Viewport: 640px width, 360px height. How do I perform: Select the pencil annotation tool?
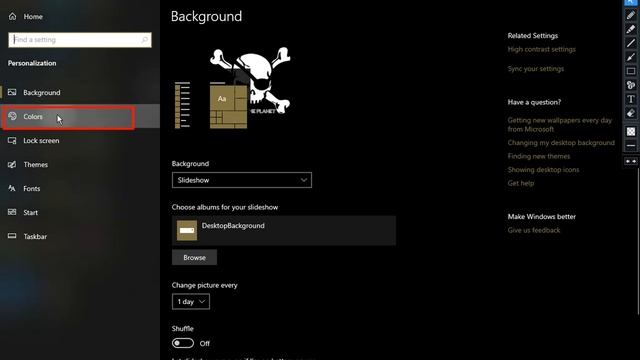[x=631, y=15]
